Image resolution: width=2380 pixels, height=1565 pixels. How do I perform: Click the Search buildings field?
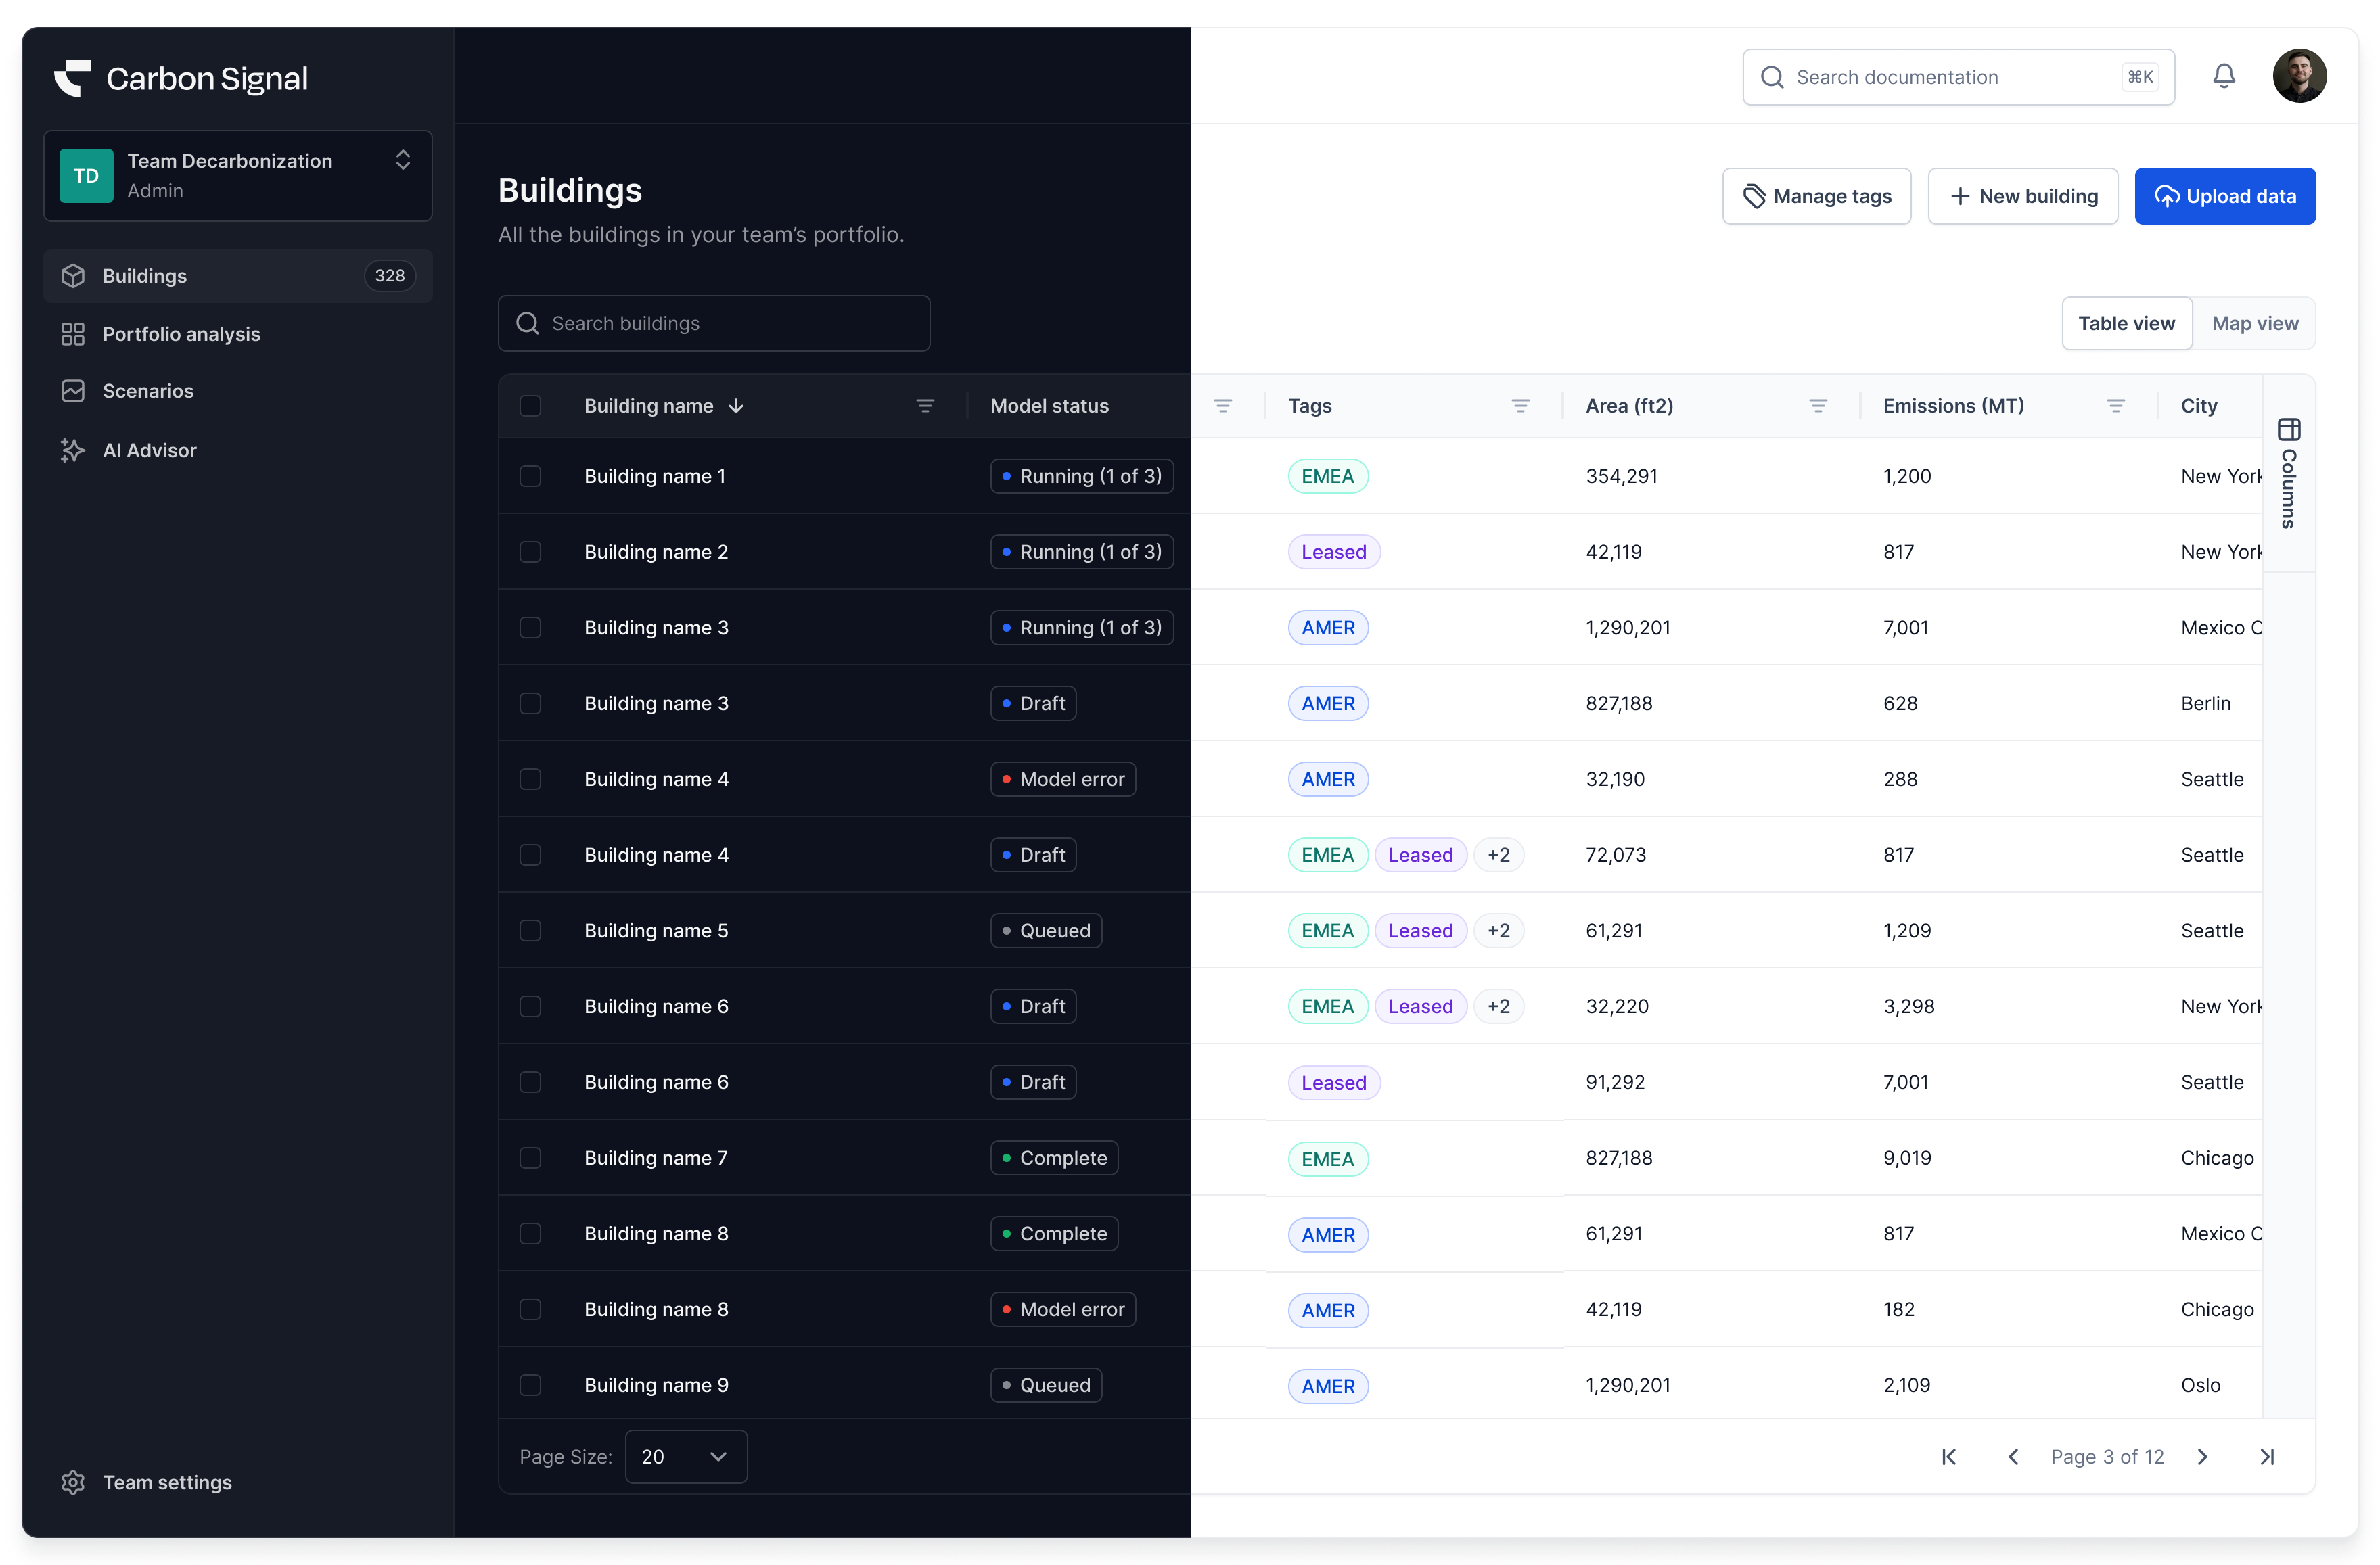click(x=714, y=323)
